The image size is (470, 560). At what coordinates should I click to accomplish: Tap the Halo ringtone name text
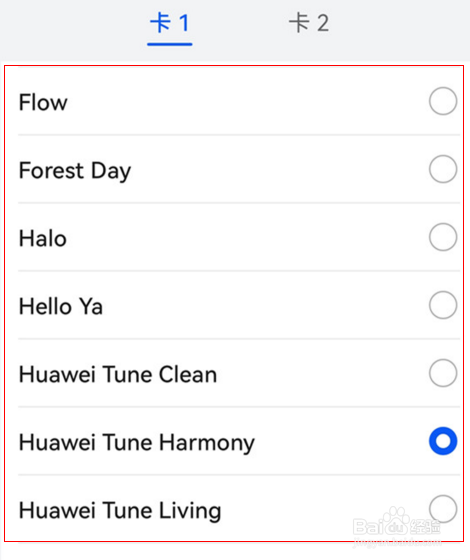point(43,239)
